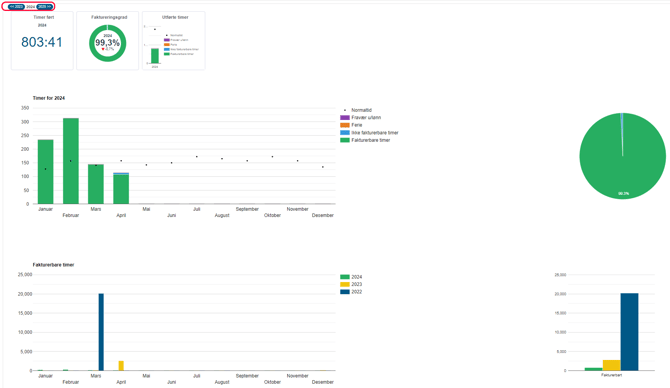This screenshot has height=388, width=670.
Task: Click the green 2024 swatch in the Fakturerbare timer chart legend
Action: point(345,277)
